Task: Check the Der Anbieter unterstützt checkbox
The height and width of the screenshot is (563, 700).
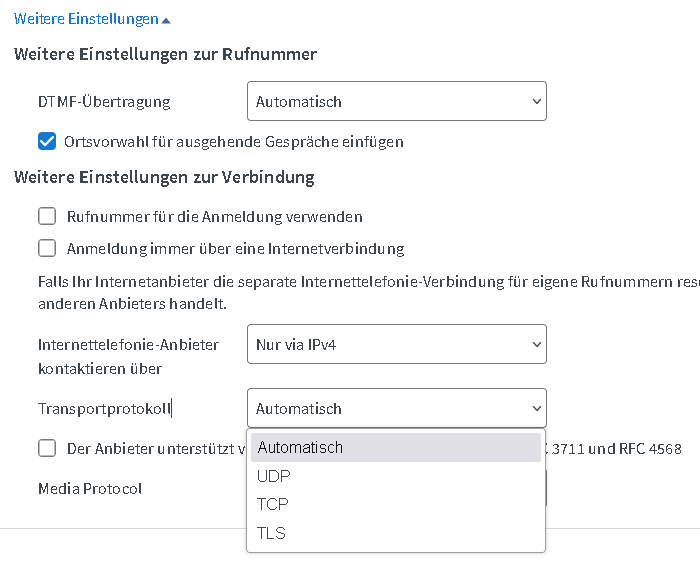Action: [47, 448]
